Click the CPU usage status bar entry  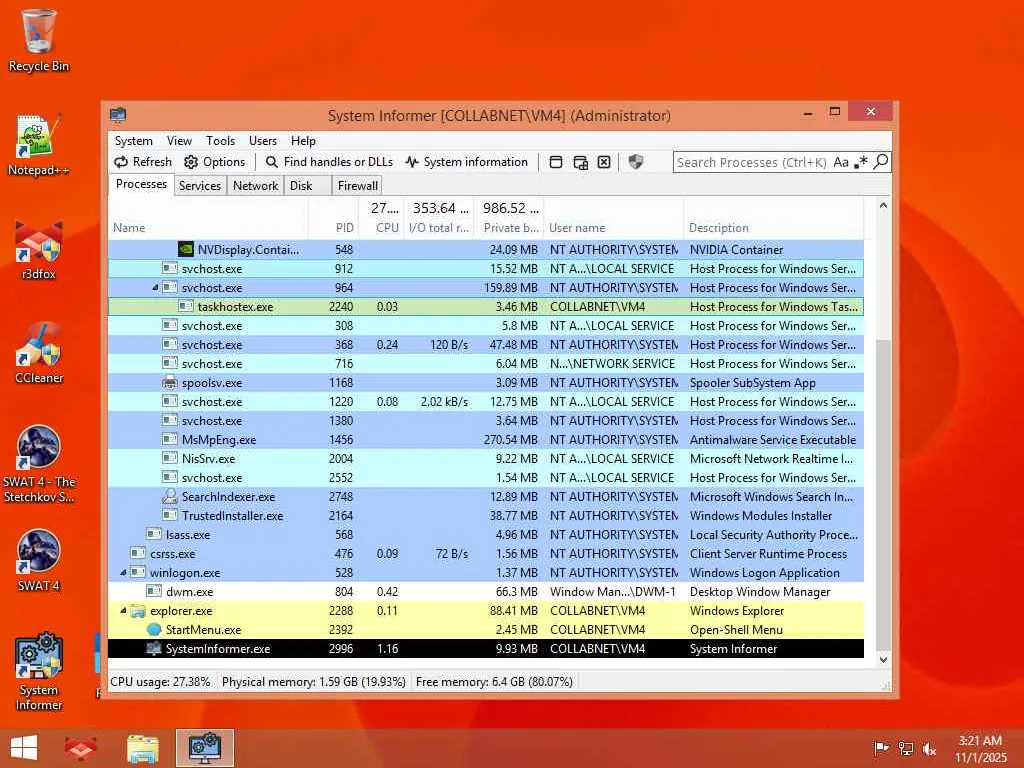click(161, 682)
